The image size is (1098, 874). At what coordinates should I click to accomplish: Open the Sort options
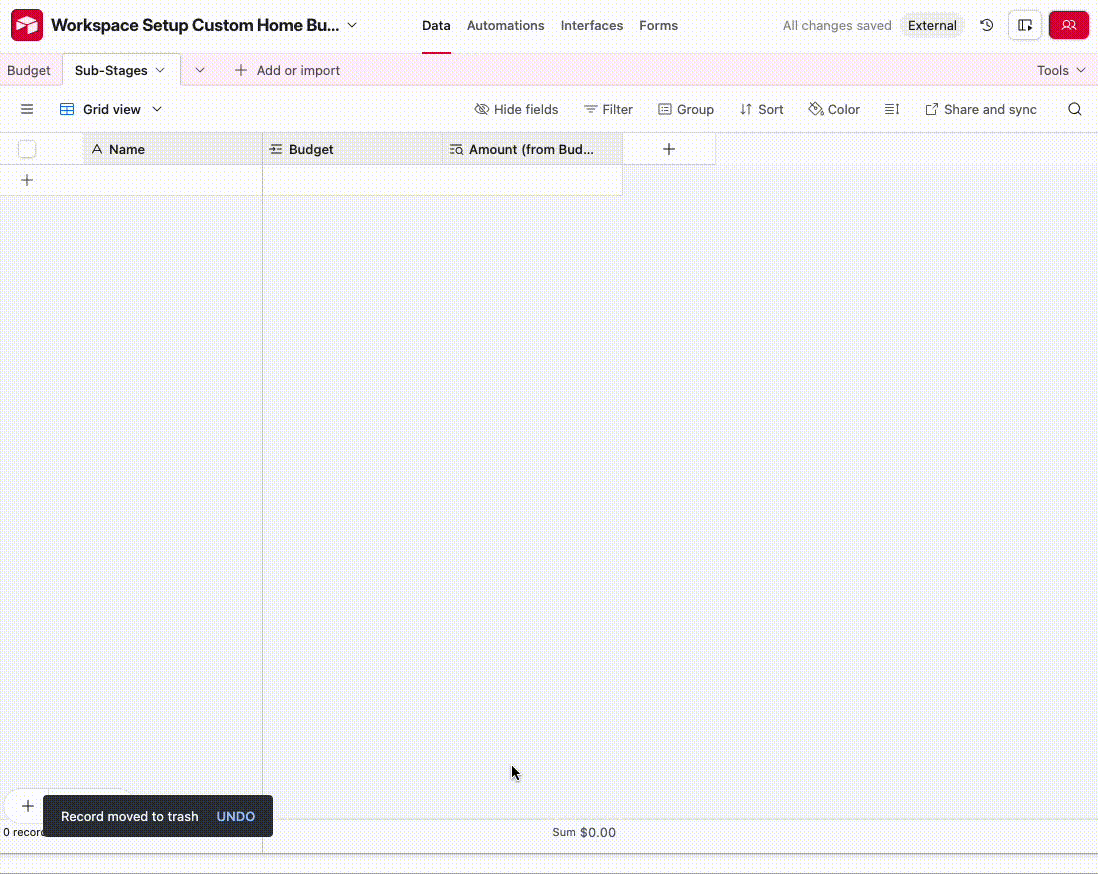(x=761, y=109)
